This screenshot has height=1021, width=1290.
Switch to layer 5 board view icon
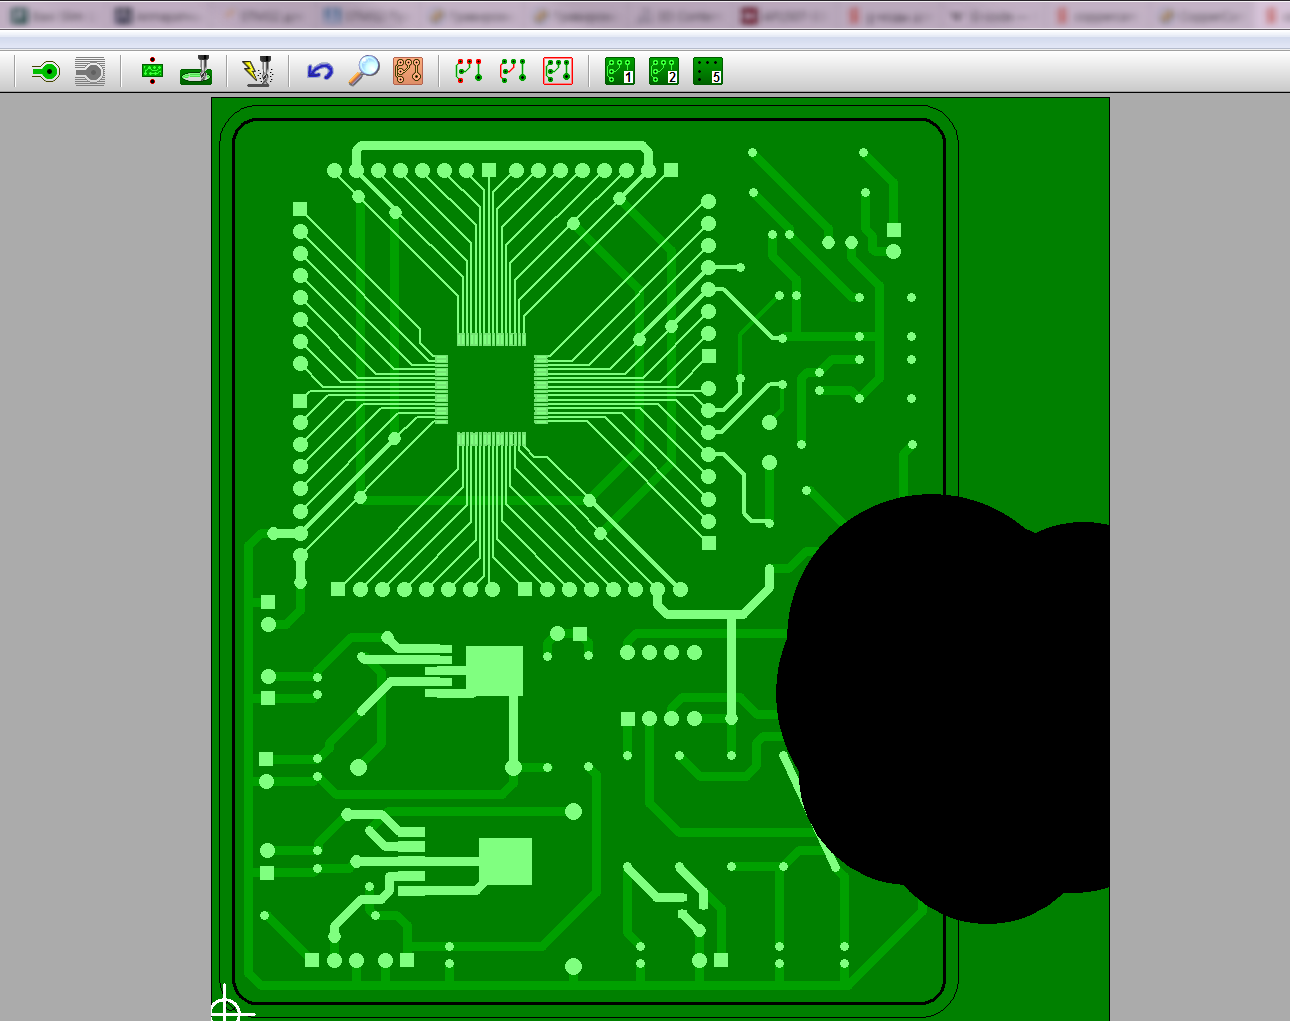[x=708, y=71]
